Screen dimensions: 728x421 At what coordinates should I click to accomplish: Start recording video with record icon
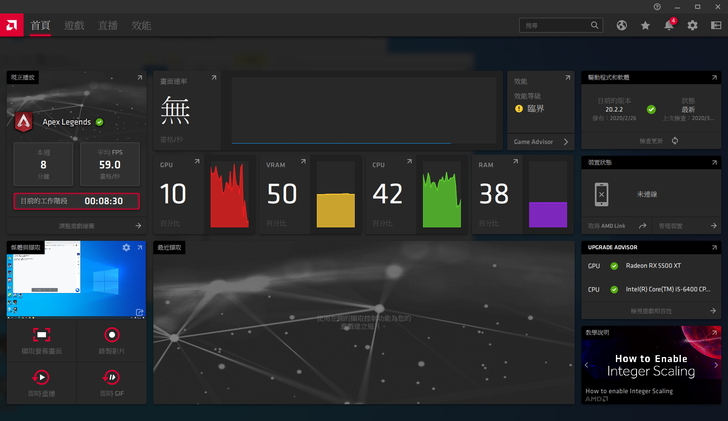tap(111, 335)
